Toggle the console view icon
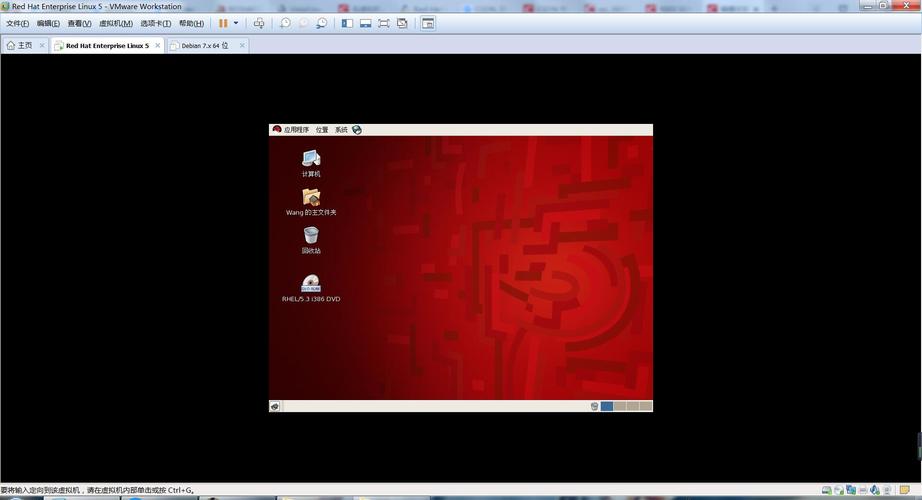922x500 pixels. 428,24
